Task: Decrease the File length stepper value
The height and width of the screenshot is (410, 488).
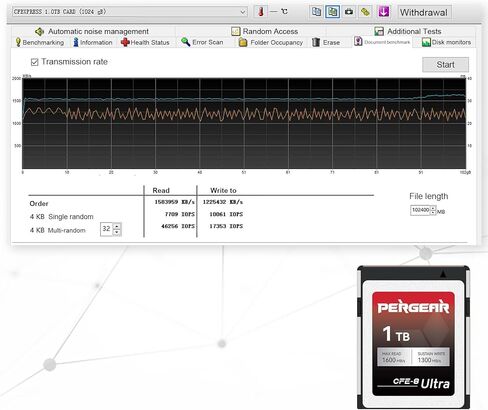Action: pos(433,213)
